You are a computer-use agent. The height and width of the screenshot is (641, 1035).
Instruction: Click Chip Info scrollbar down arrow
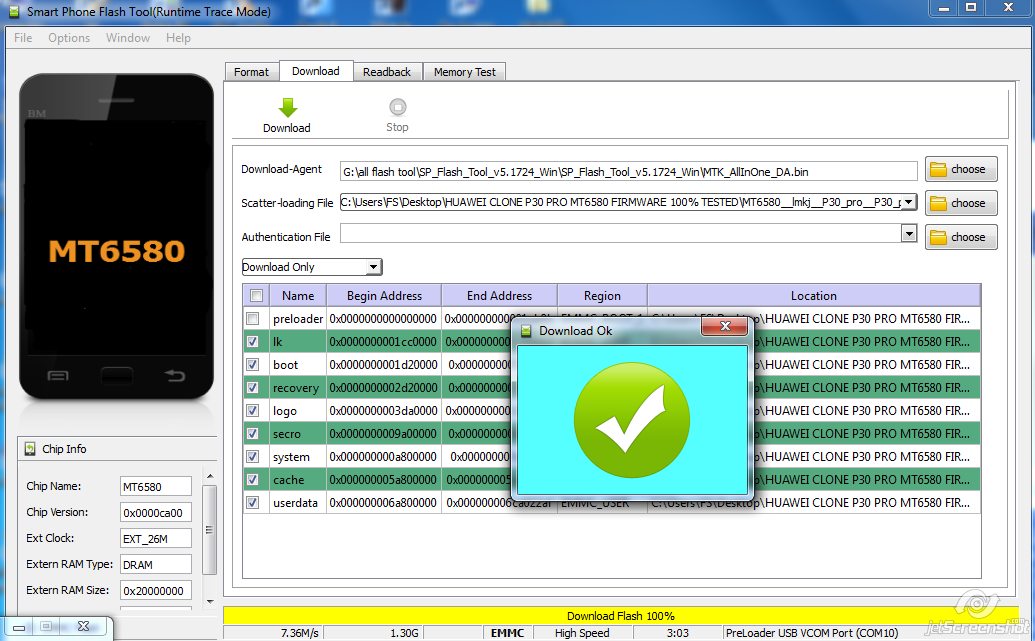210,601
